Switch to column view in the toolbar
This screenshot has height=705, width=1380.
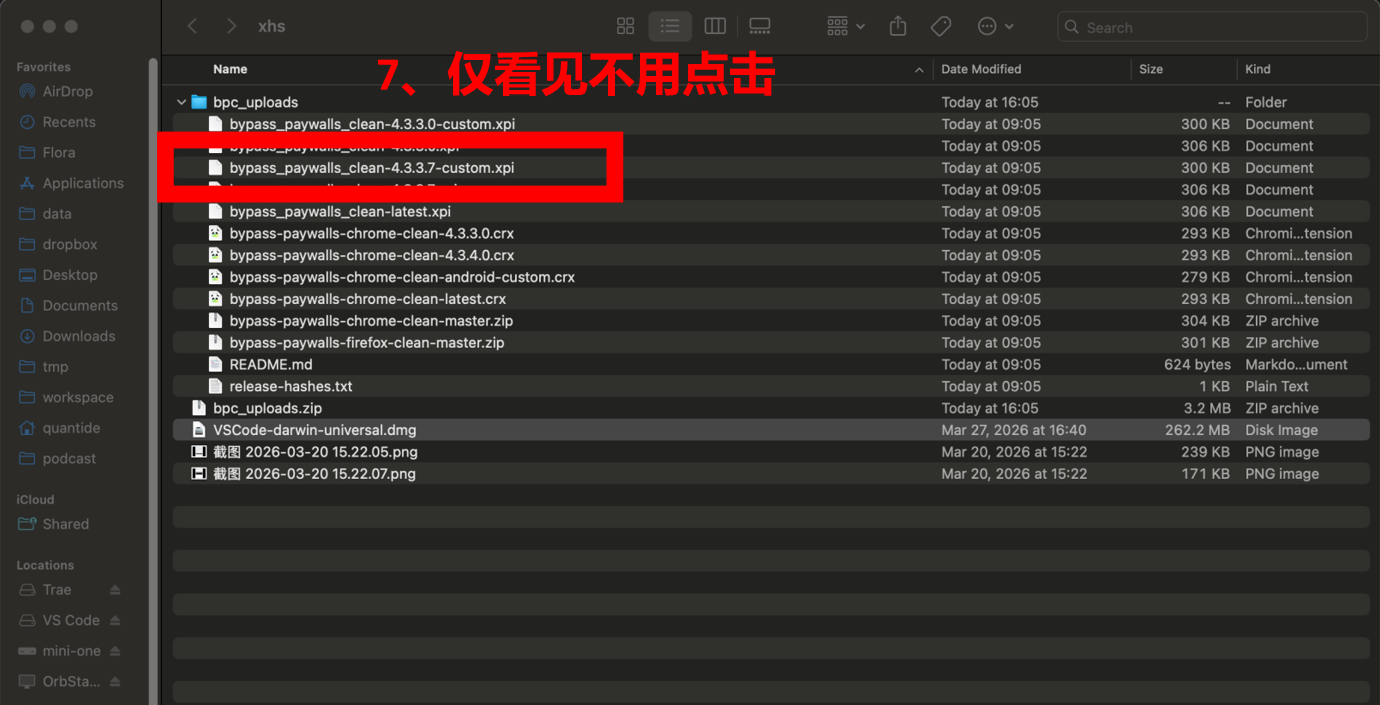click(x=714, y=26)
